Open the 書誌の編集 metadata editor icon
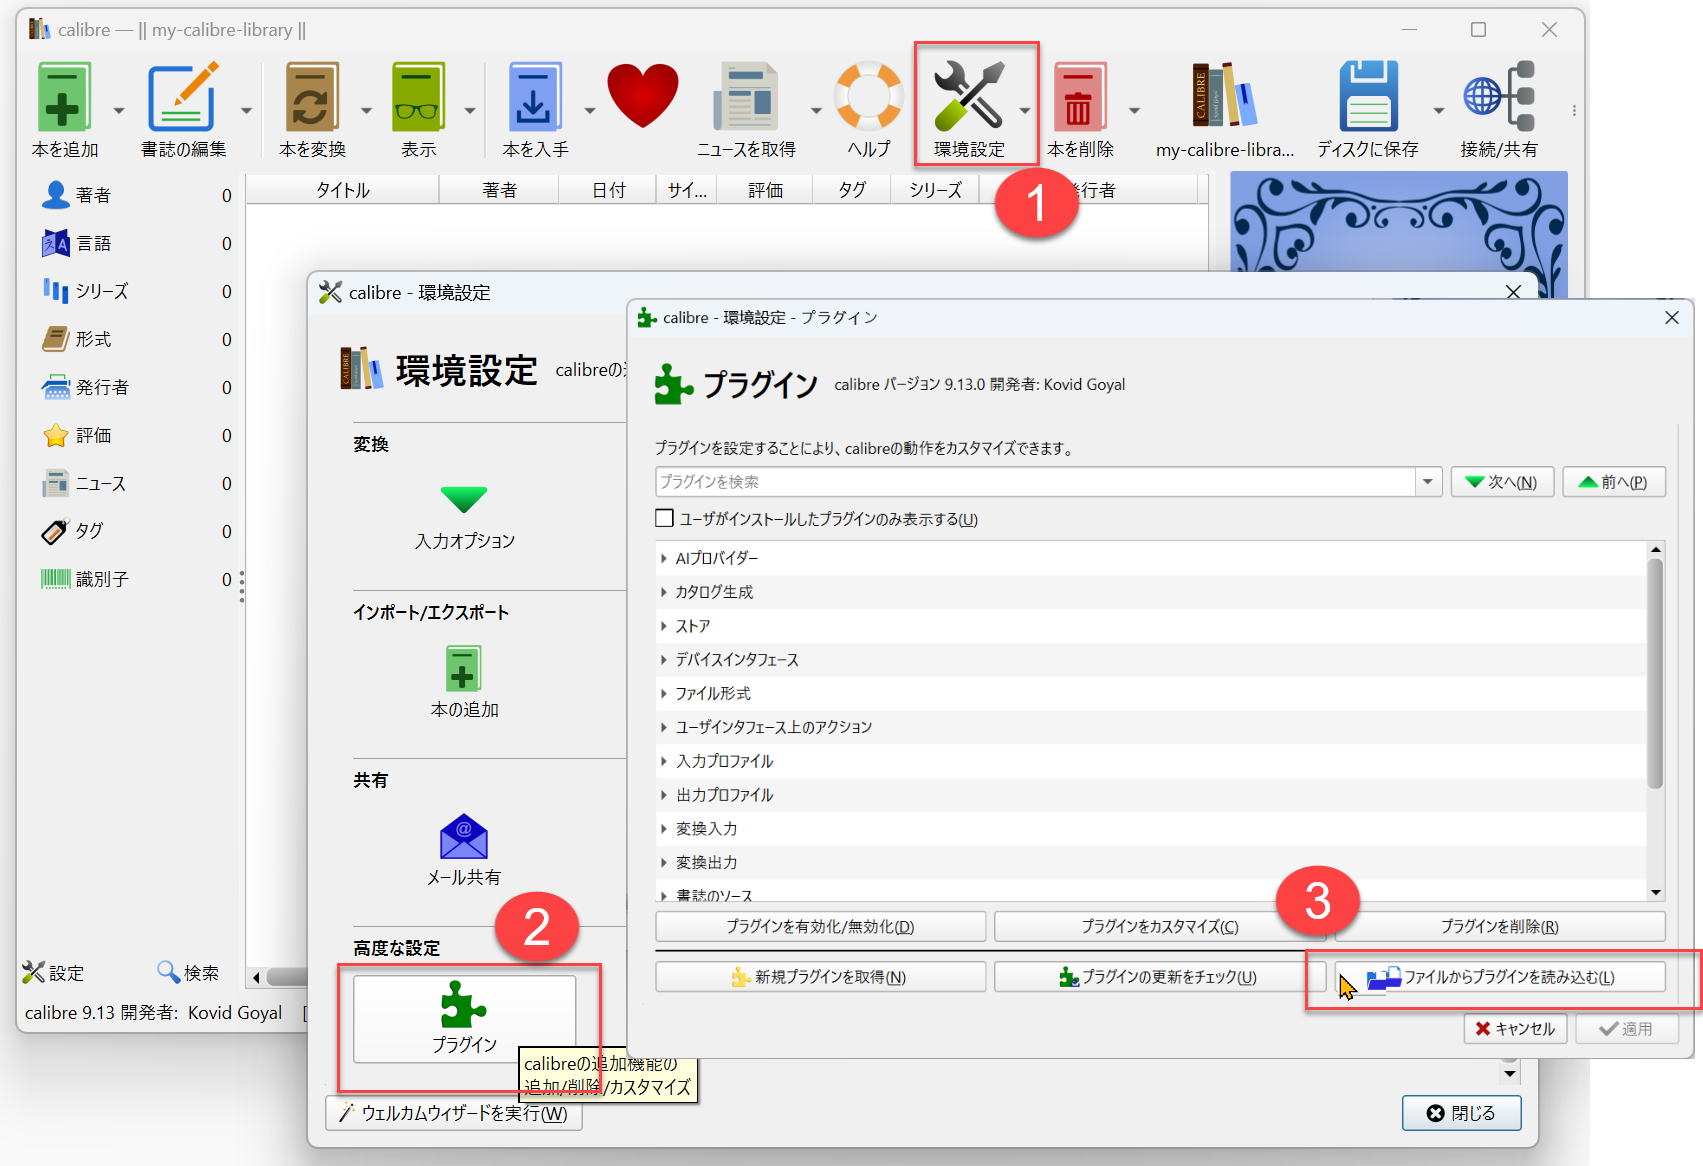Viewport: 1703px width, 1166px height. 183,96
